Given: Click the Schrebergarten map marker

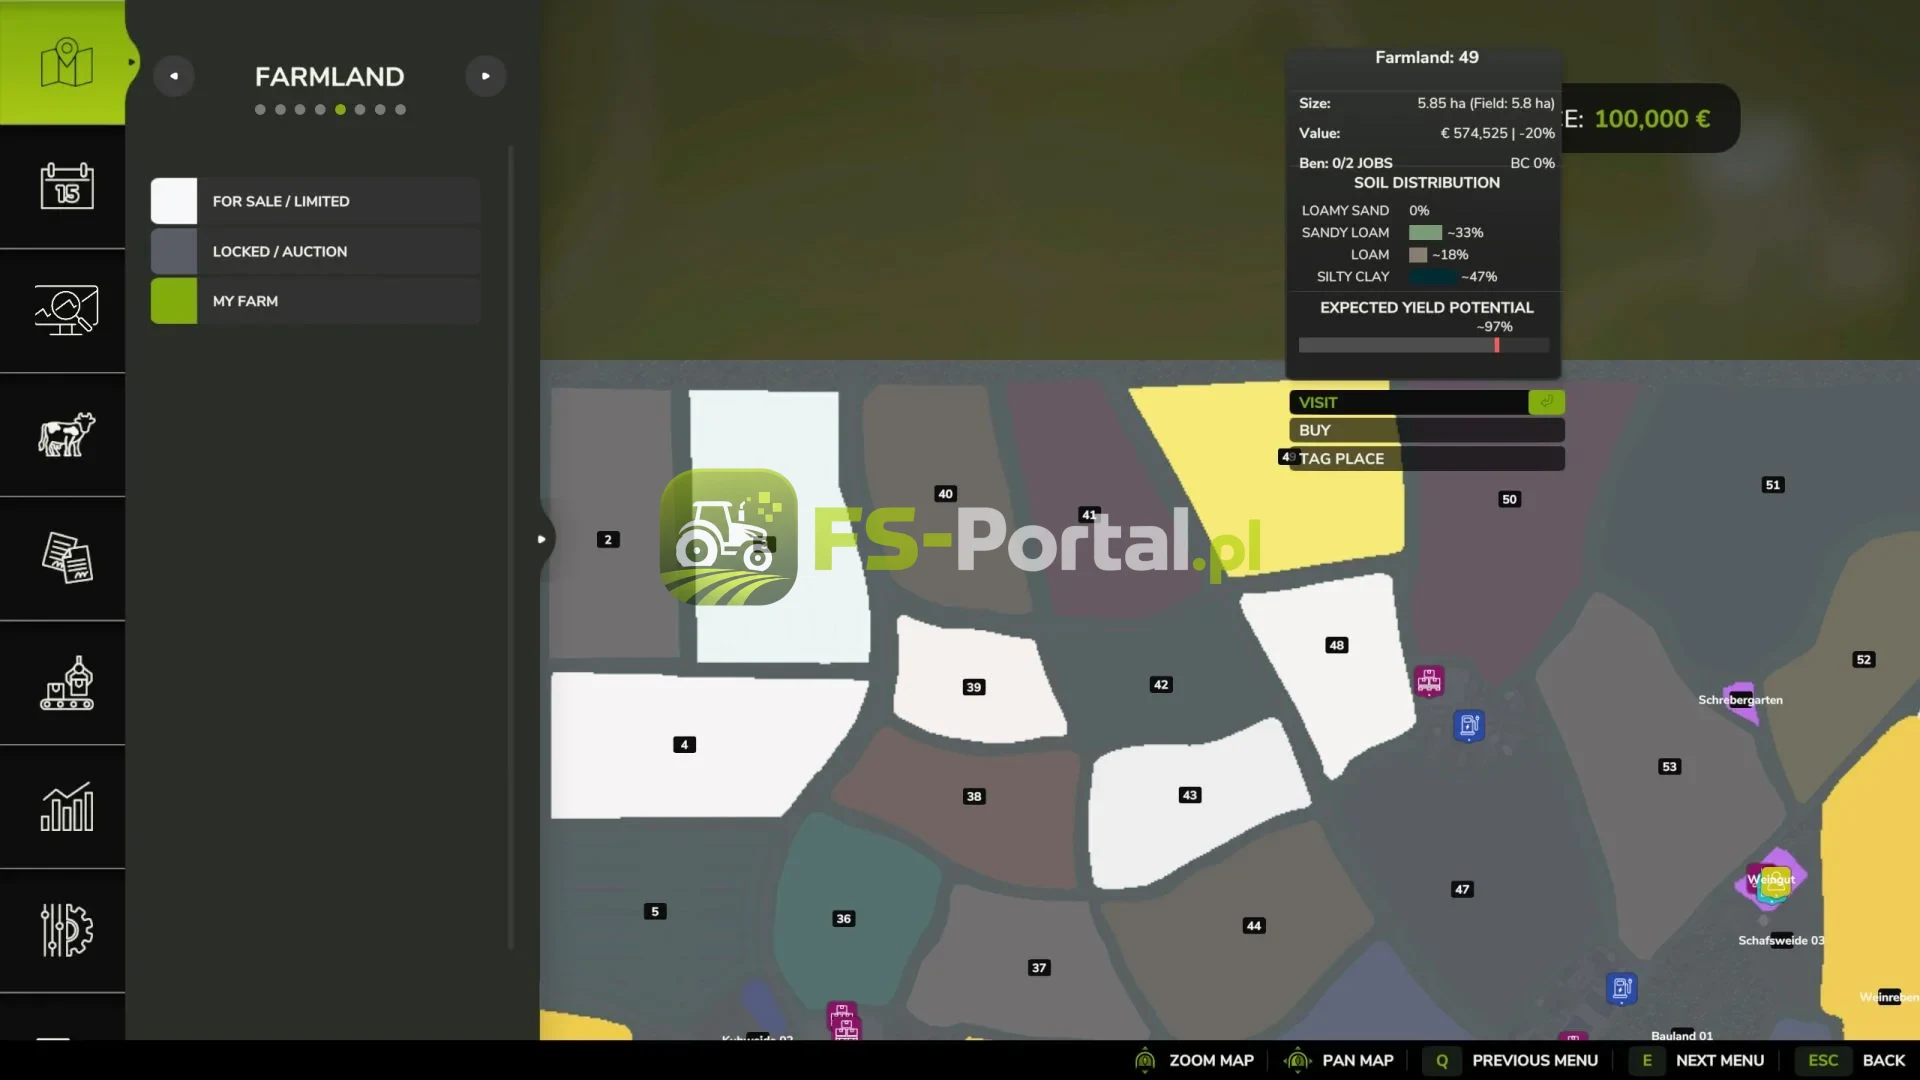Looking at the screenshot, I should coord(1741,700).
